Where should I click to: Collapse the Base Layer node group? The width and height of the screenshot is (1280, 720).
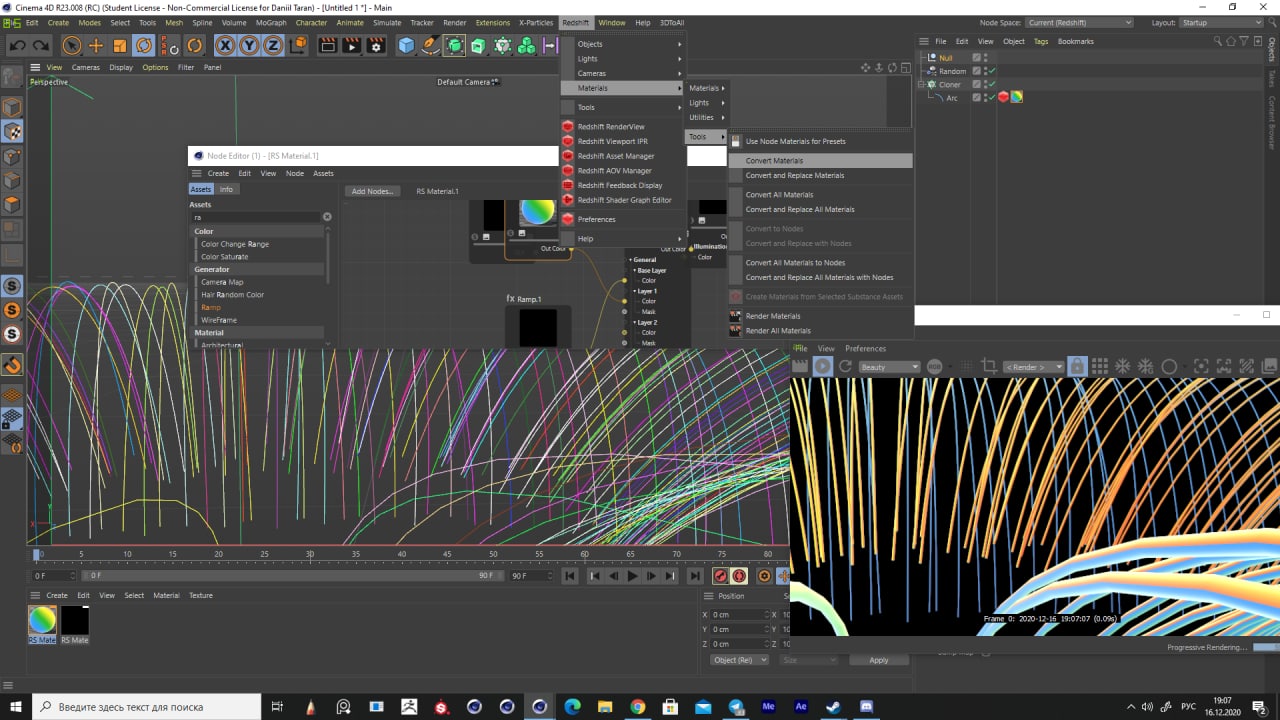point(633,270)
